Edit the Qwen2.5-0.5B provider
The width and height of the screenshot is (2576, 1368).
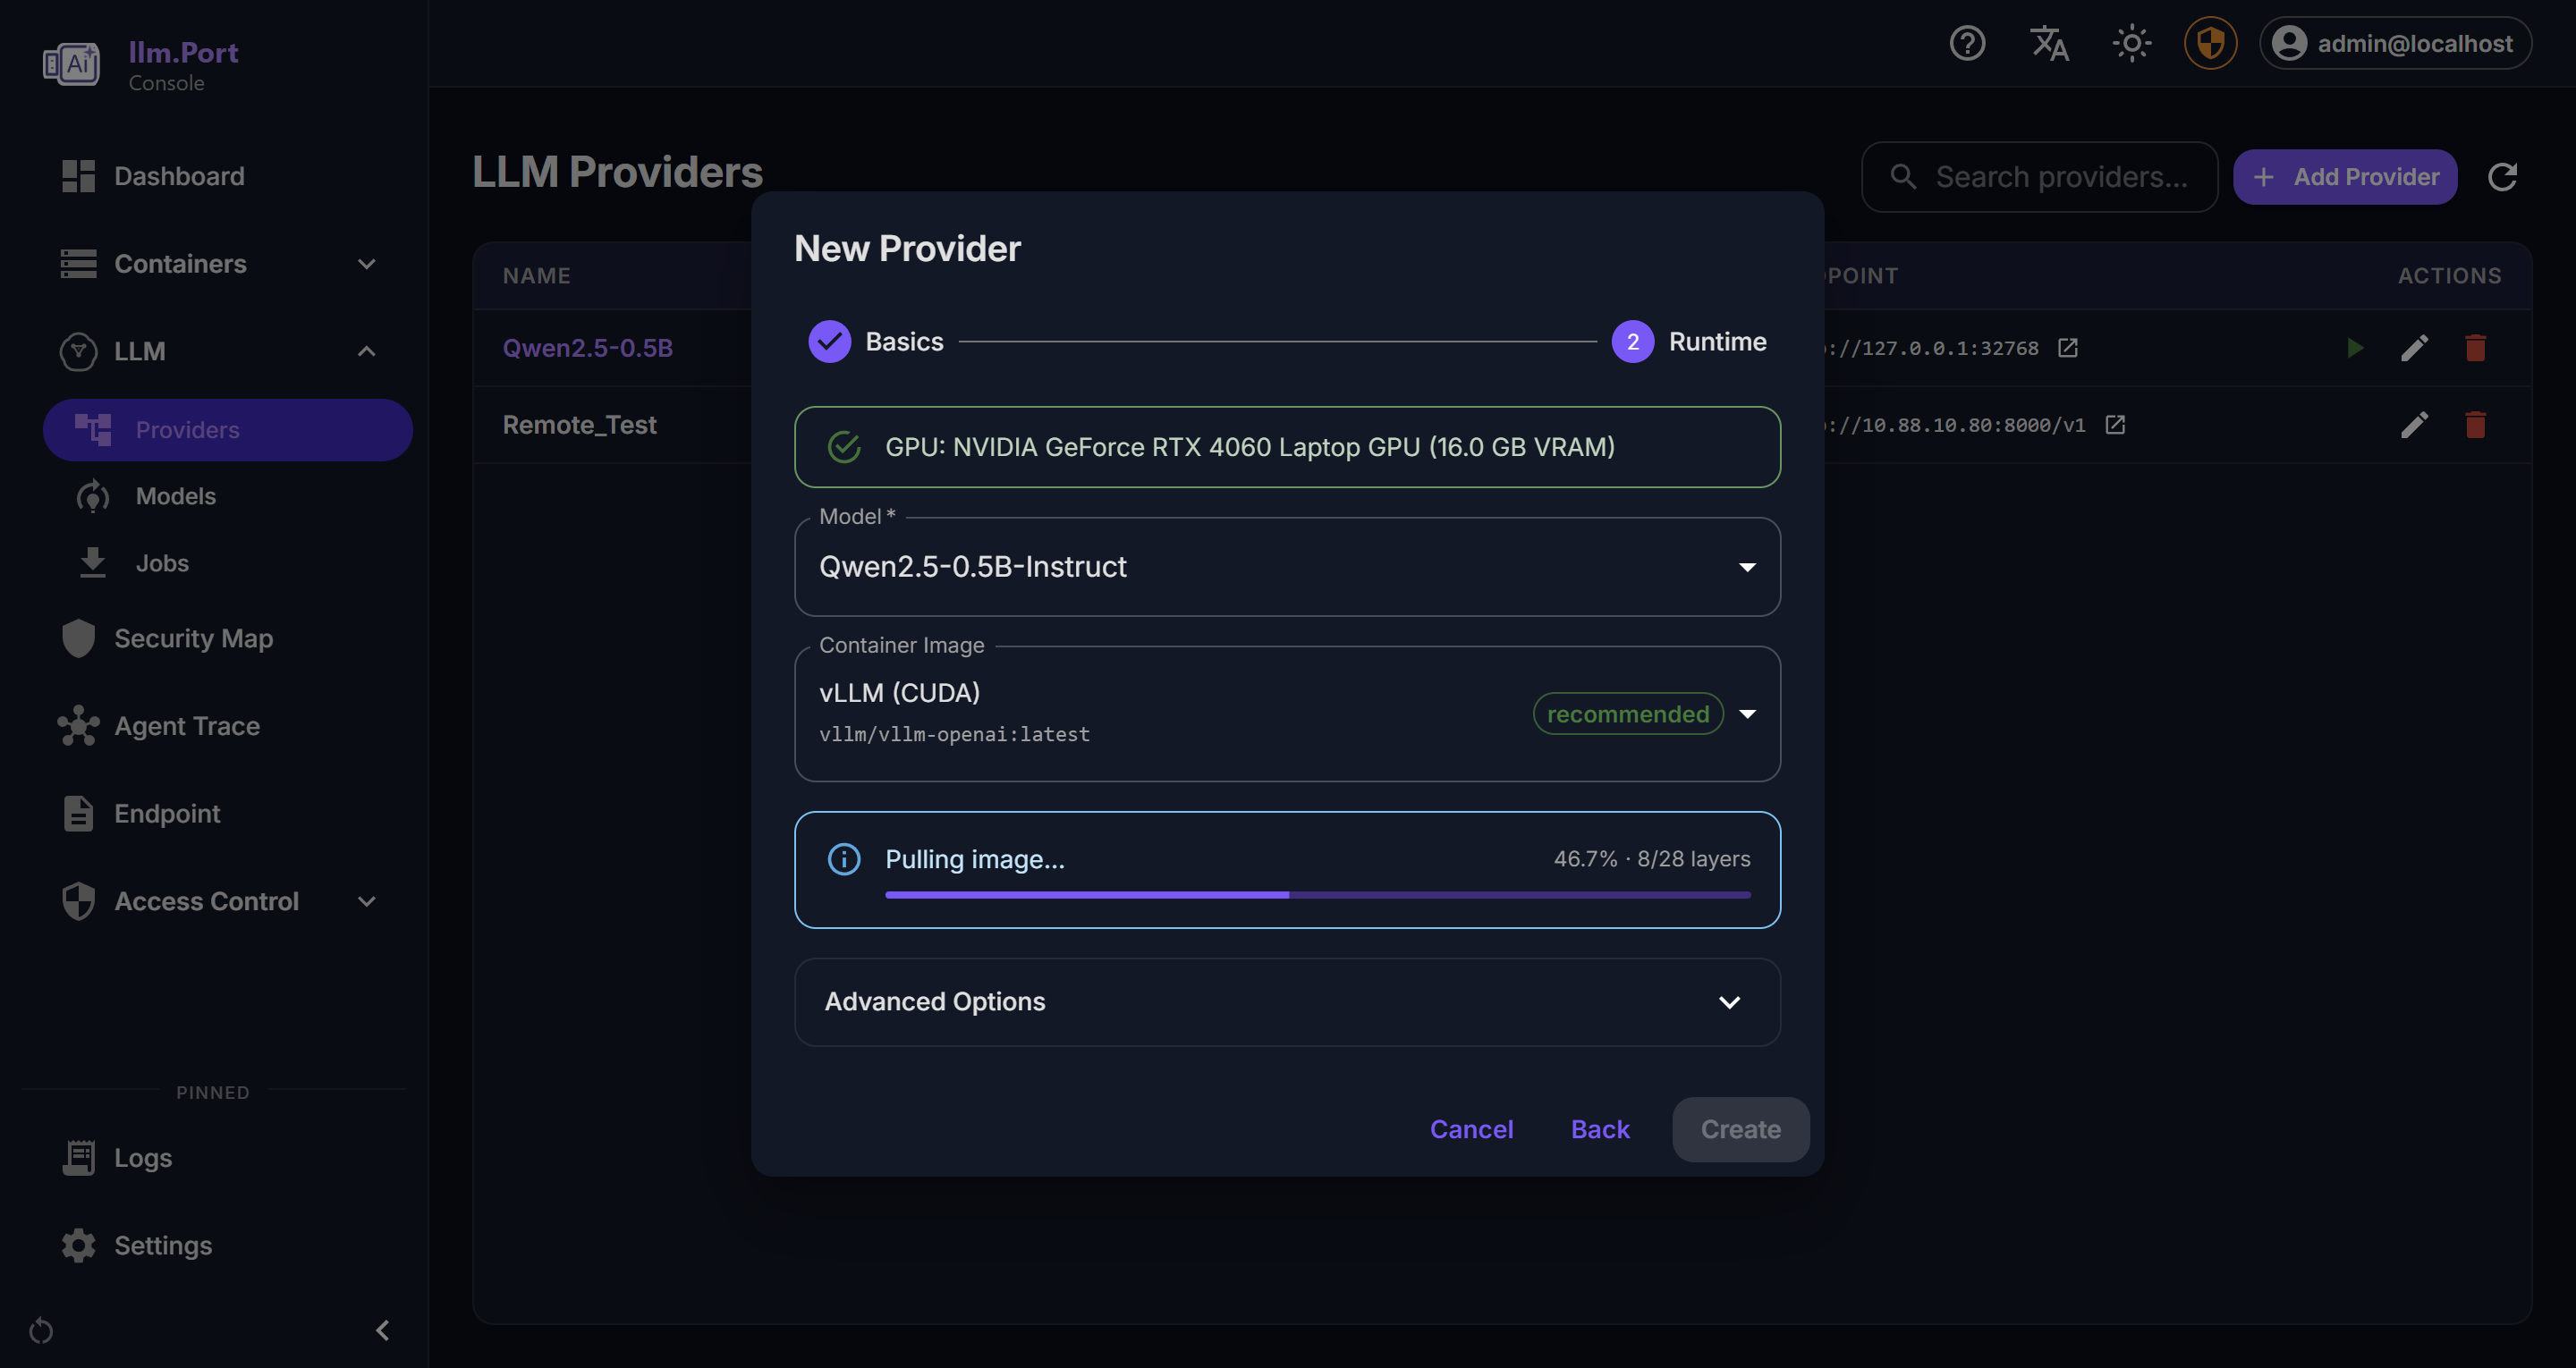click(x=2414, y=348)
